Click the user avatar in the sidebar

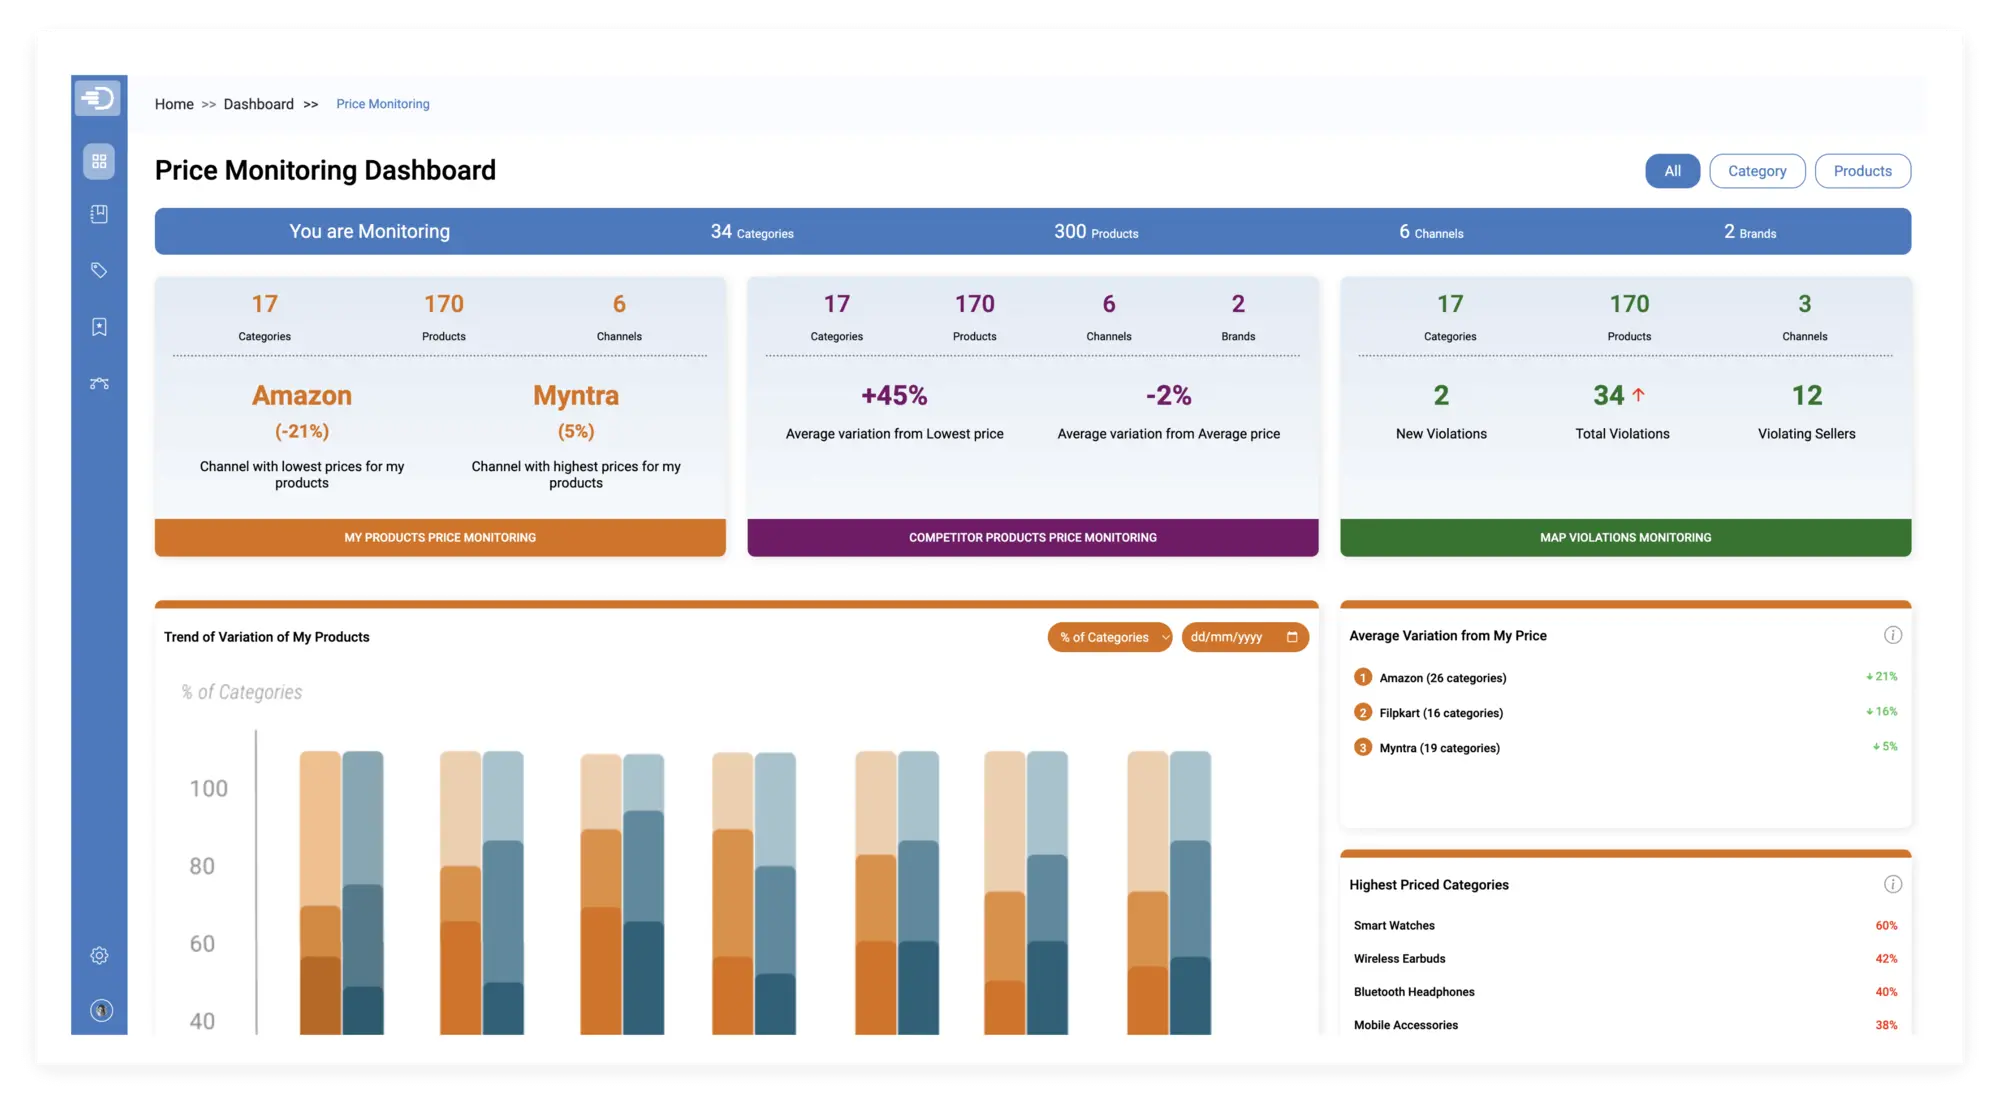[x=101, y=1010]
